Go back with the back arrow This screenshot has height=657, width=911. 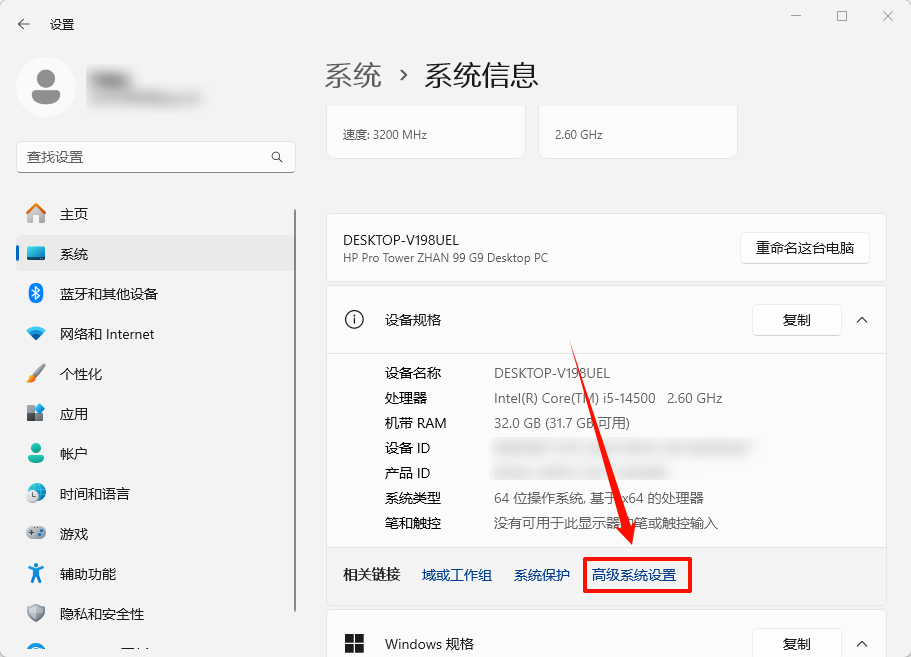pos(24,24)
